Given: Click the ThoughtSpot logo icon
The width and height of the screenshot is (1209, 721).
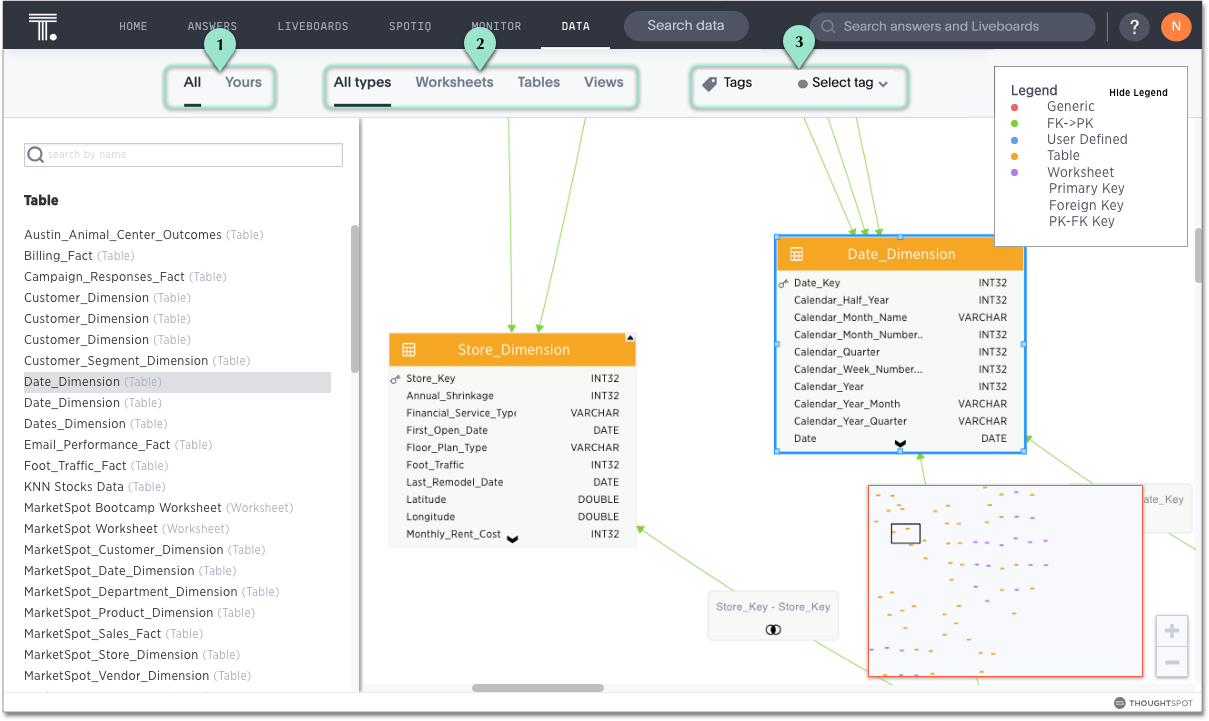Looking at the screenshot, I should [x=42, y=27].
